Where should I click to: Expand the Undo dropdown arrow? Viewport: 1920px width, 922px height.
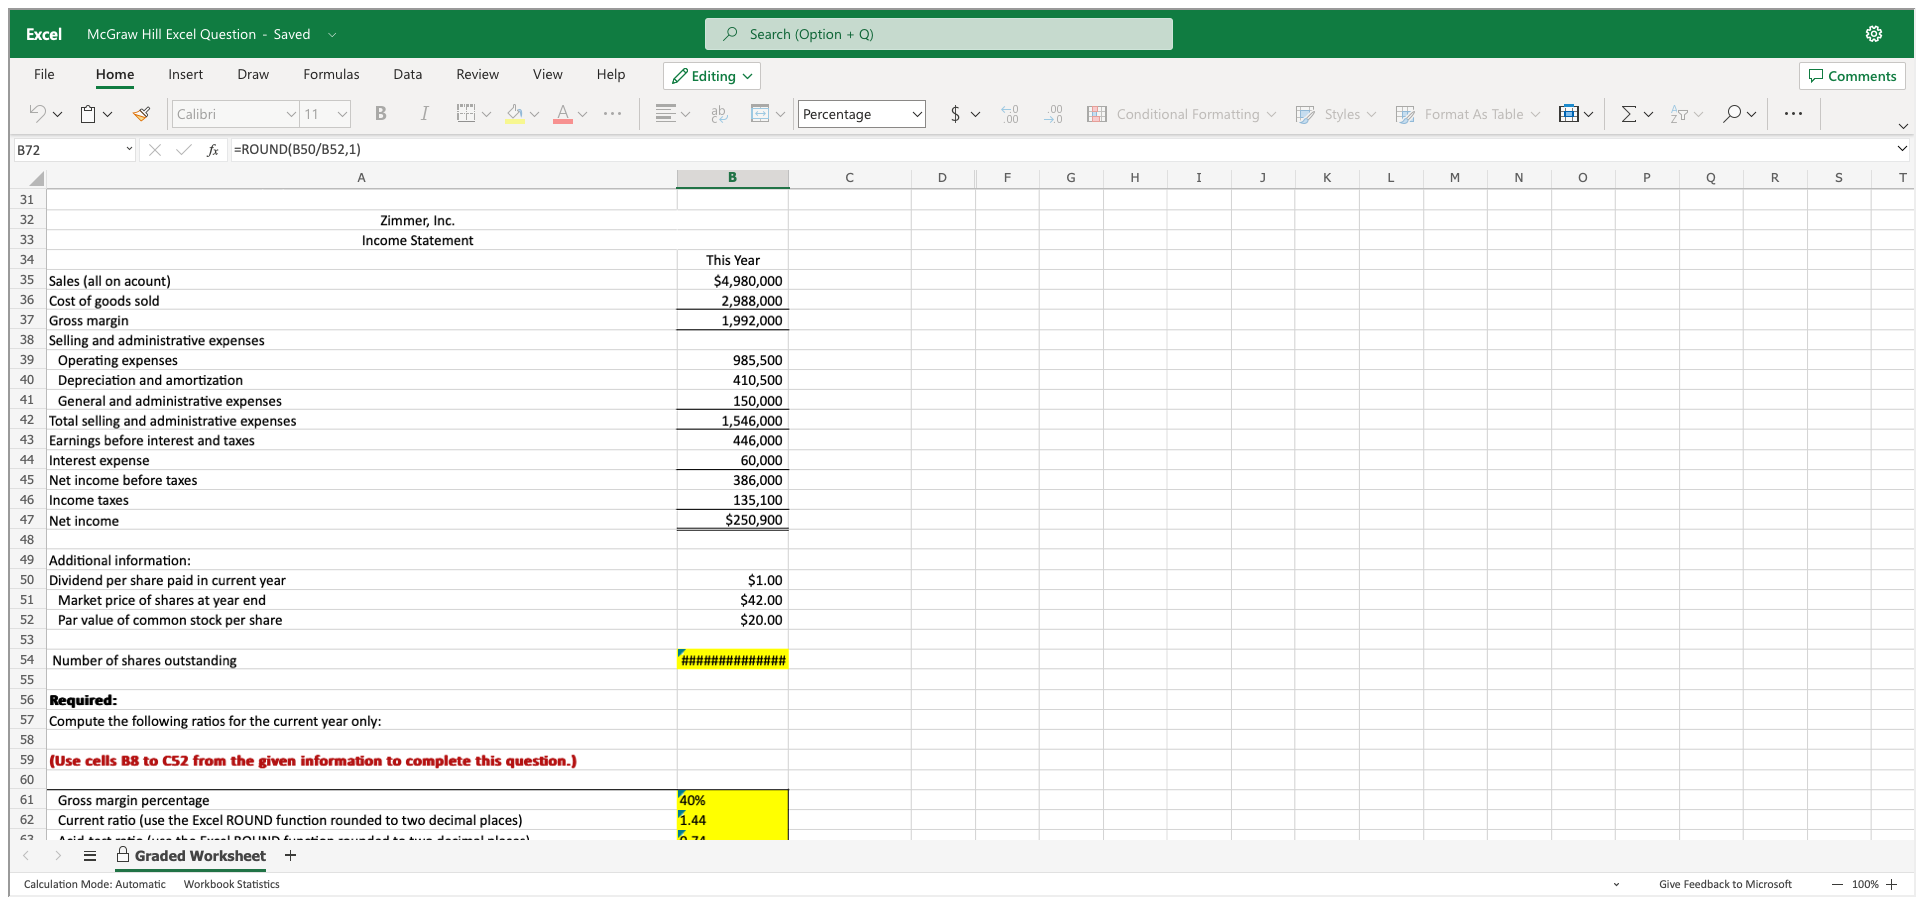[x=57, y=115]
